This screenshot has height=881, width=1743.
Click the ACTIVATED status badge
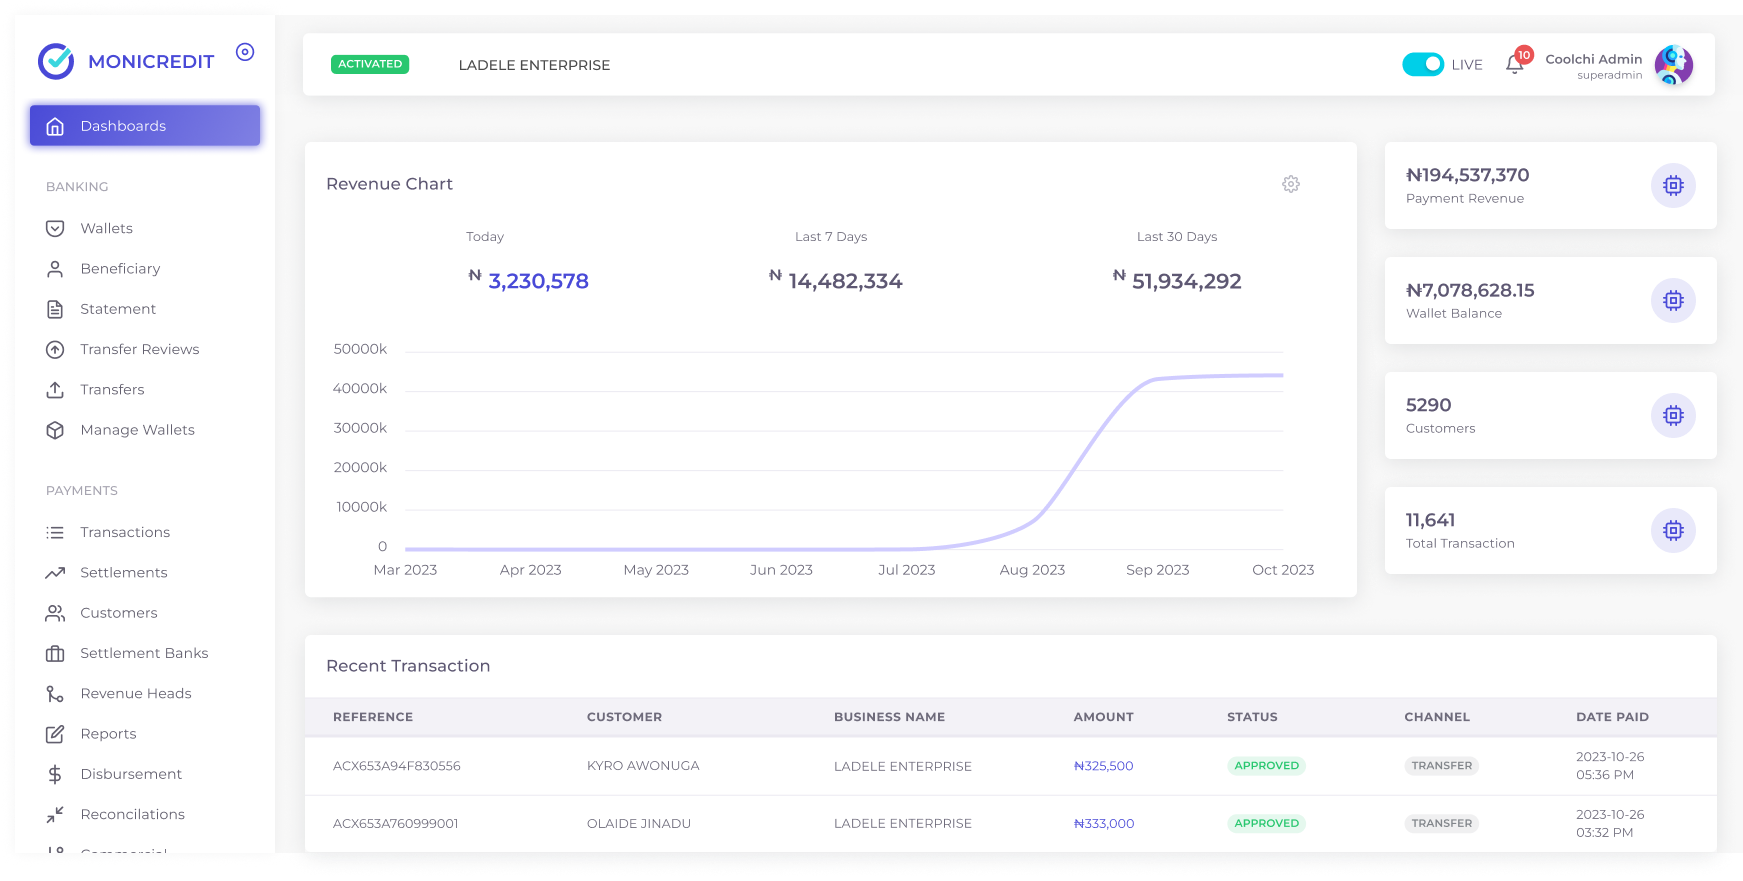[x=370, y=64]
